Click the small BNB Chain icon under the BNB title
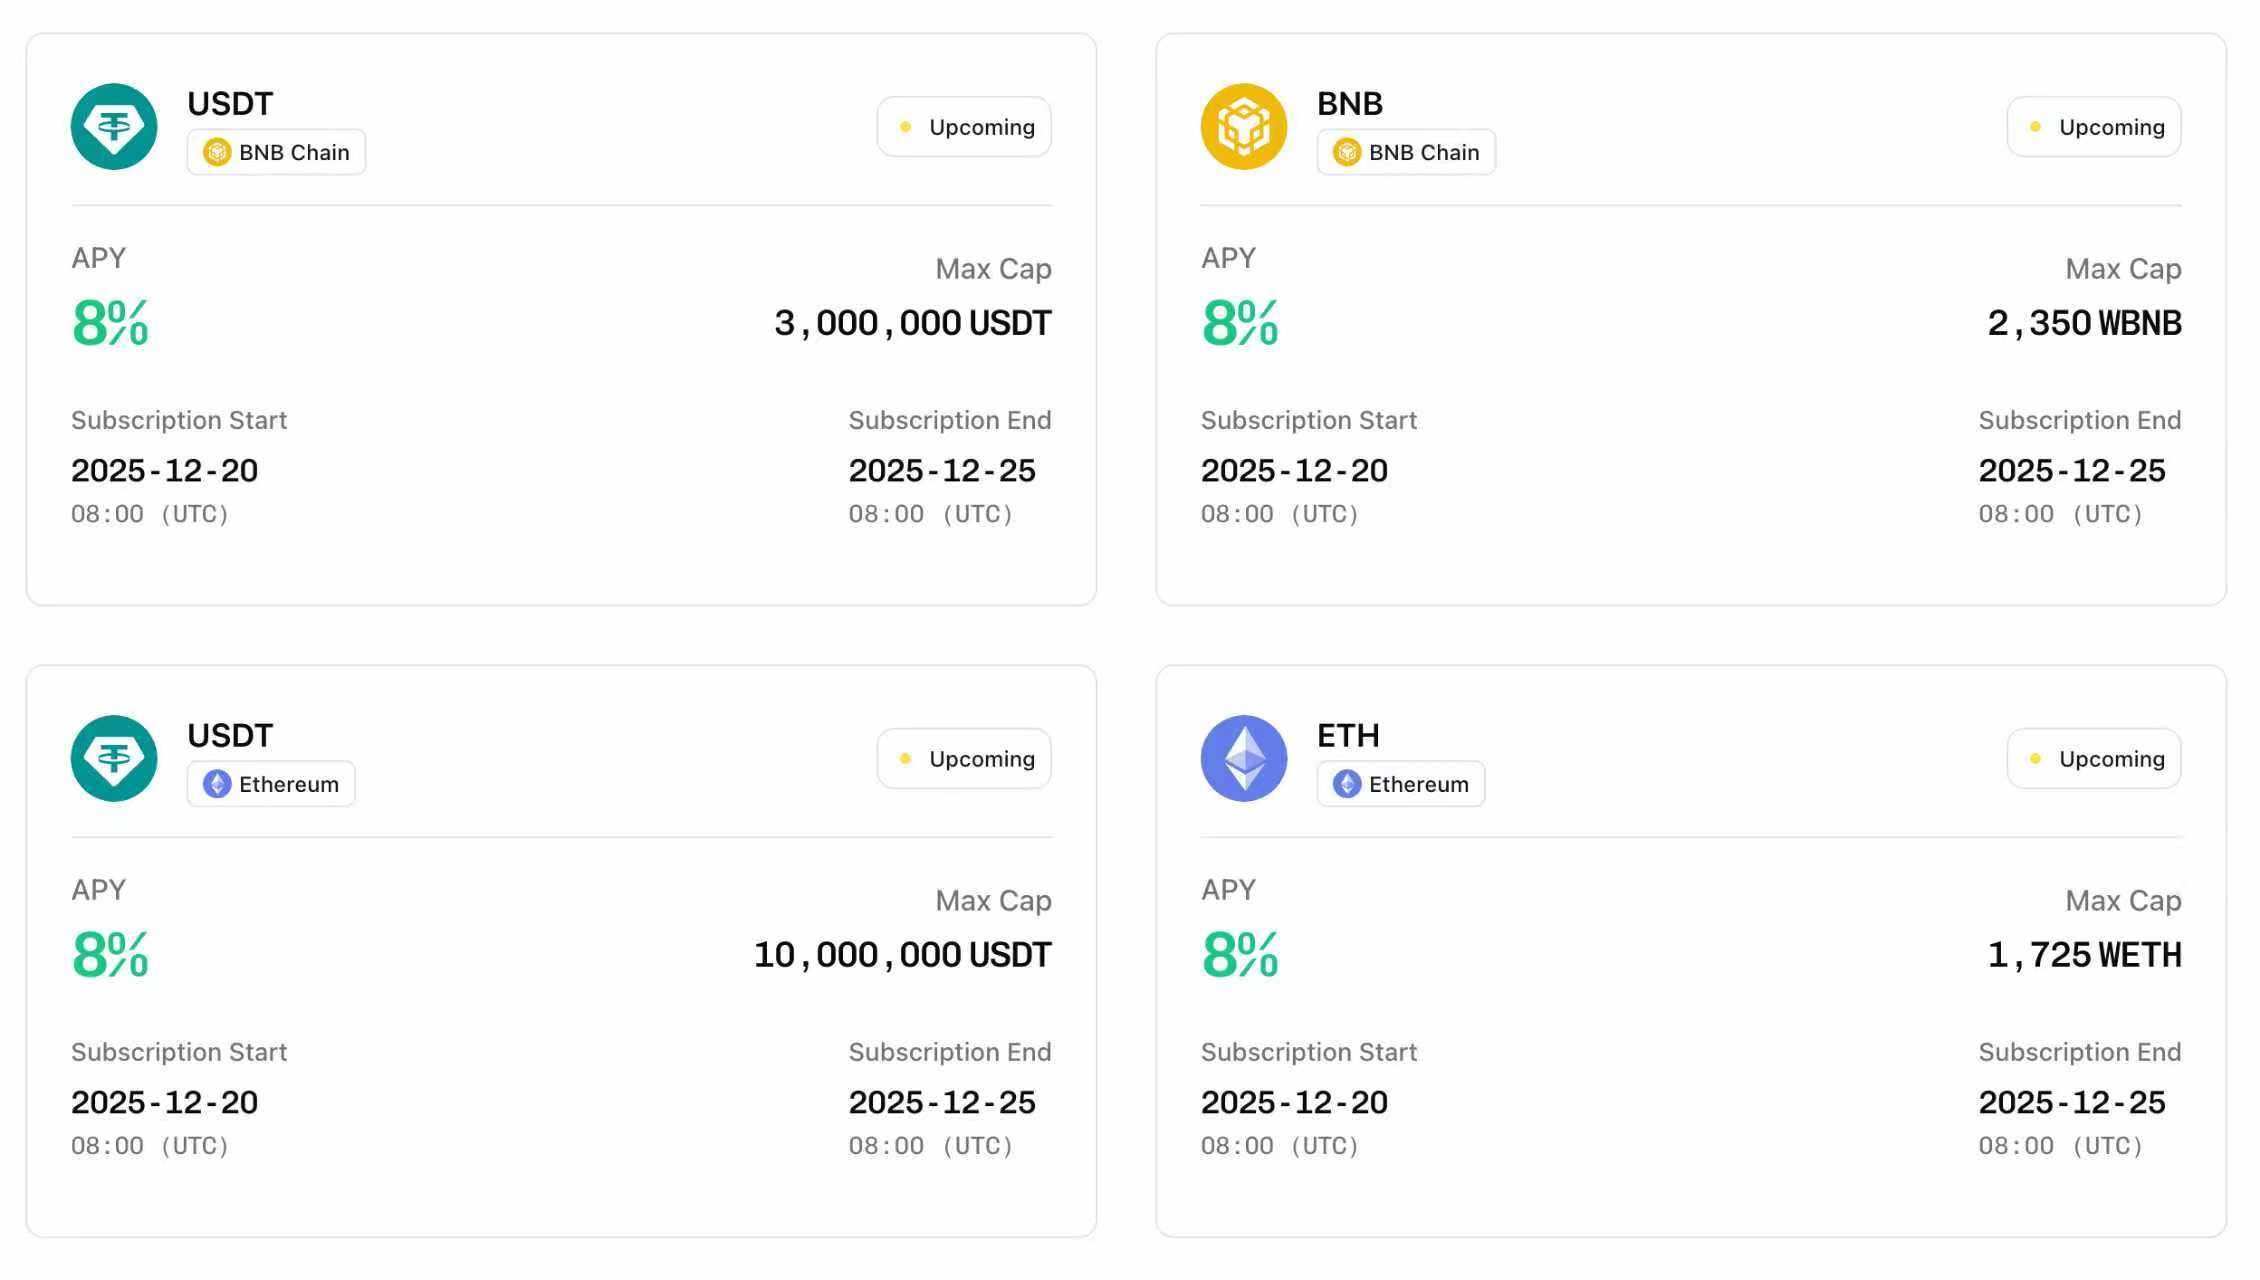The height and width of the screenshot is (1280, 2260). coord(1346,153)
